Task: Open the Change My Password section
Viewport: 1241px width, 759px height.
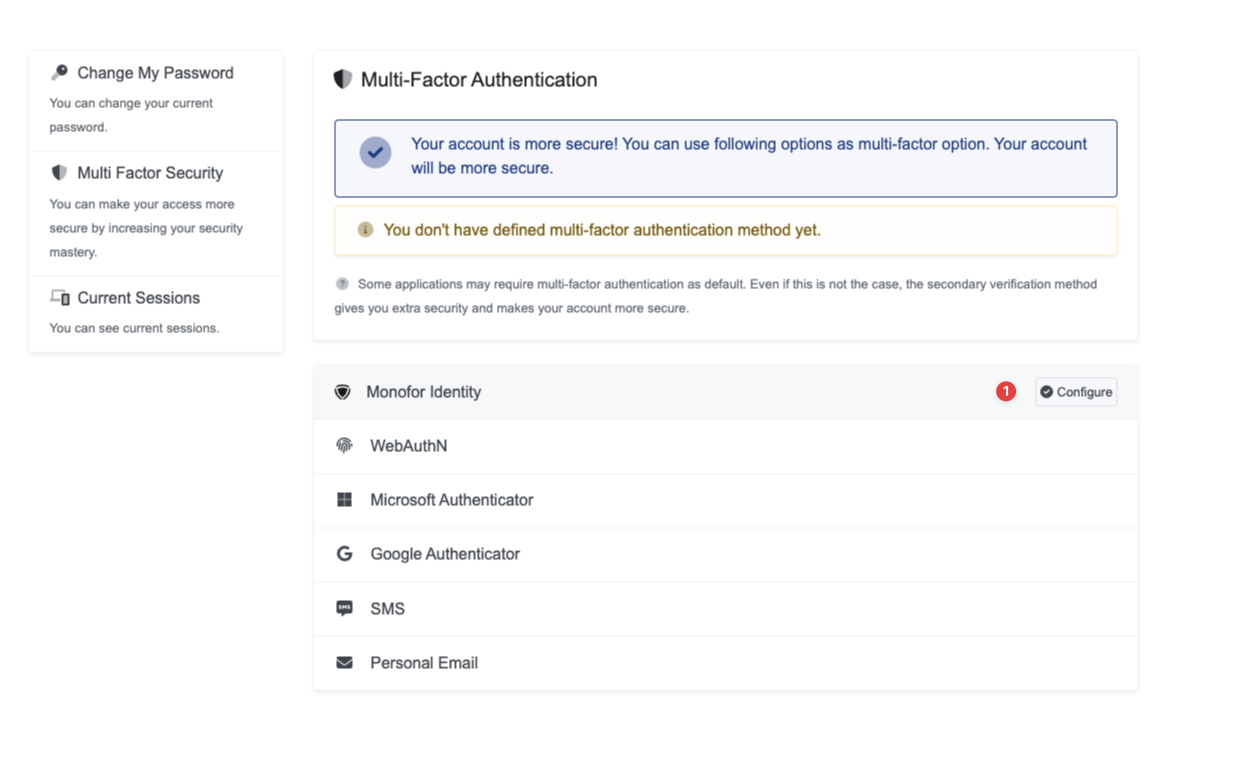Action: (x=155, y=73)
